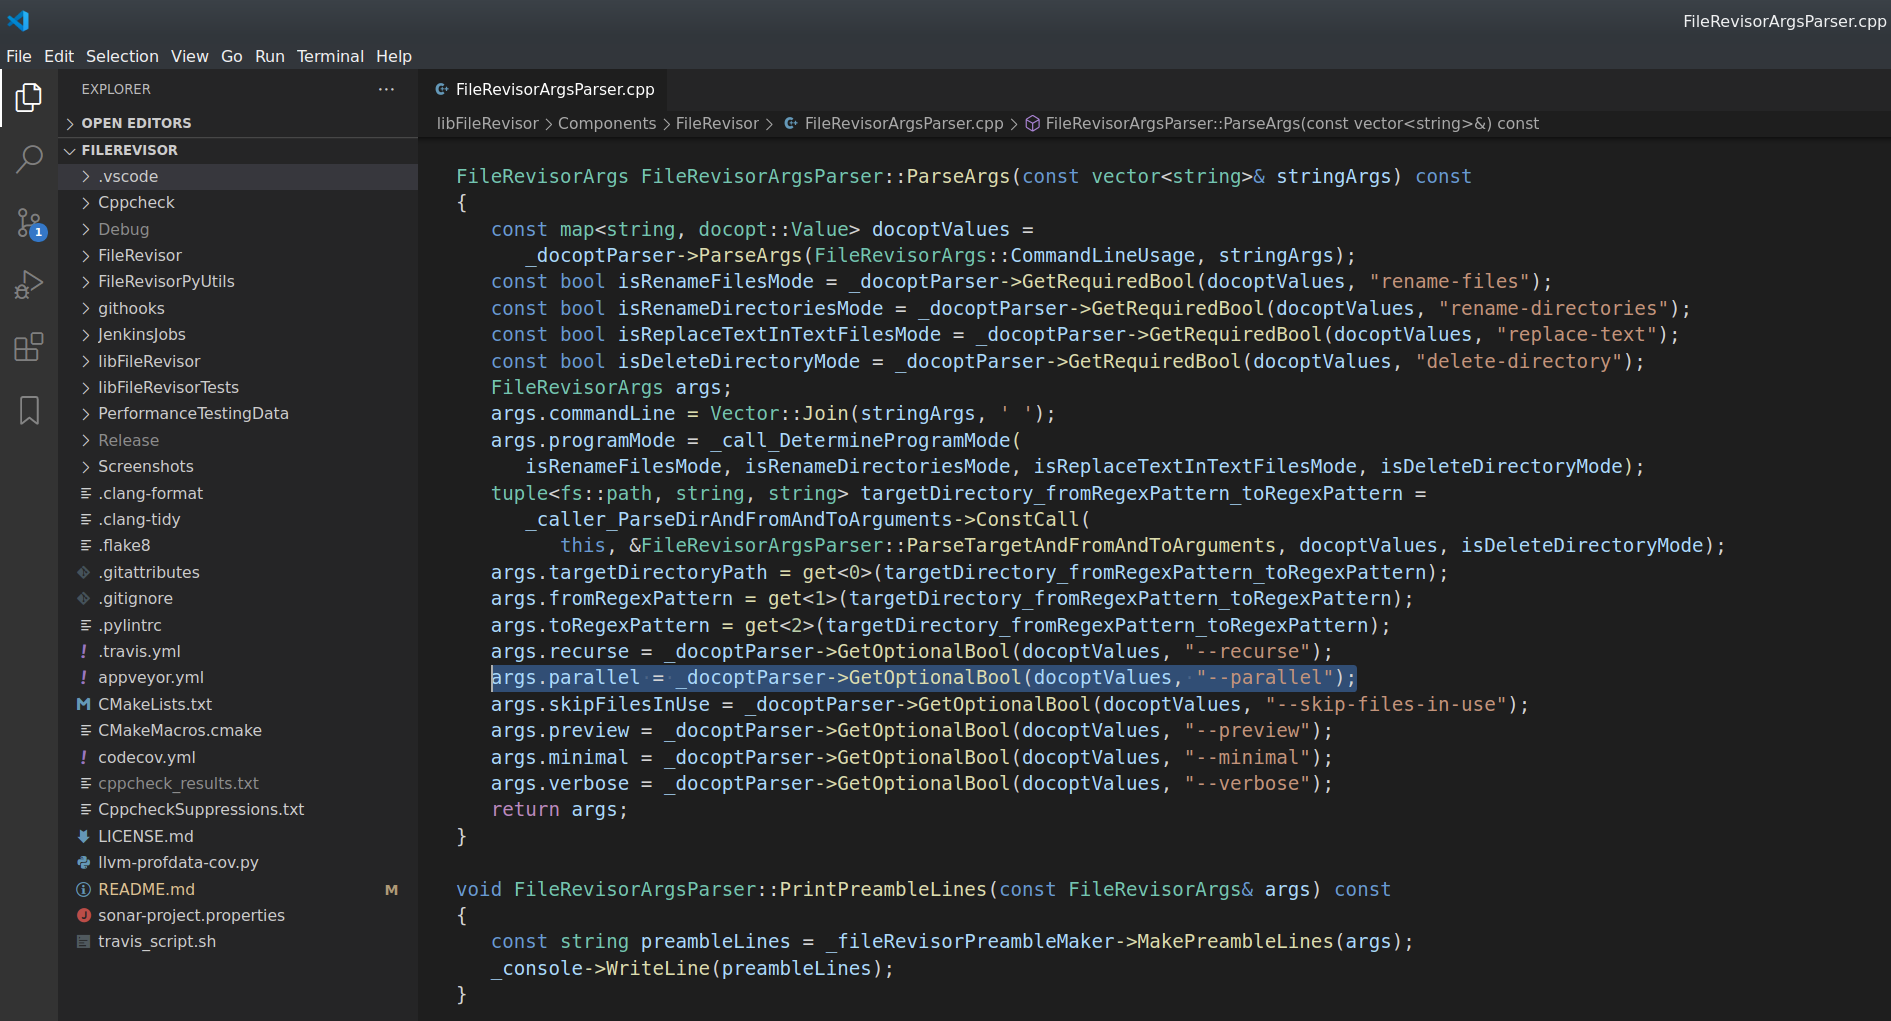1891x1021 pixels.
Task: Click the C++ file icon in editor tab
Action: 441,89
